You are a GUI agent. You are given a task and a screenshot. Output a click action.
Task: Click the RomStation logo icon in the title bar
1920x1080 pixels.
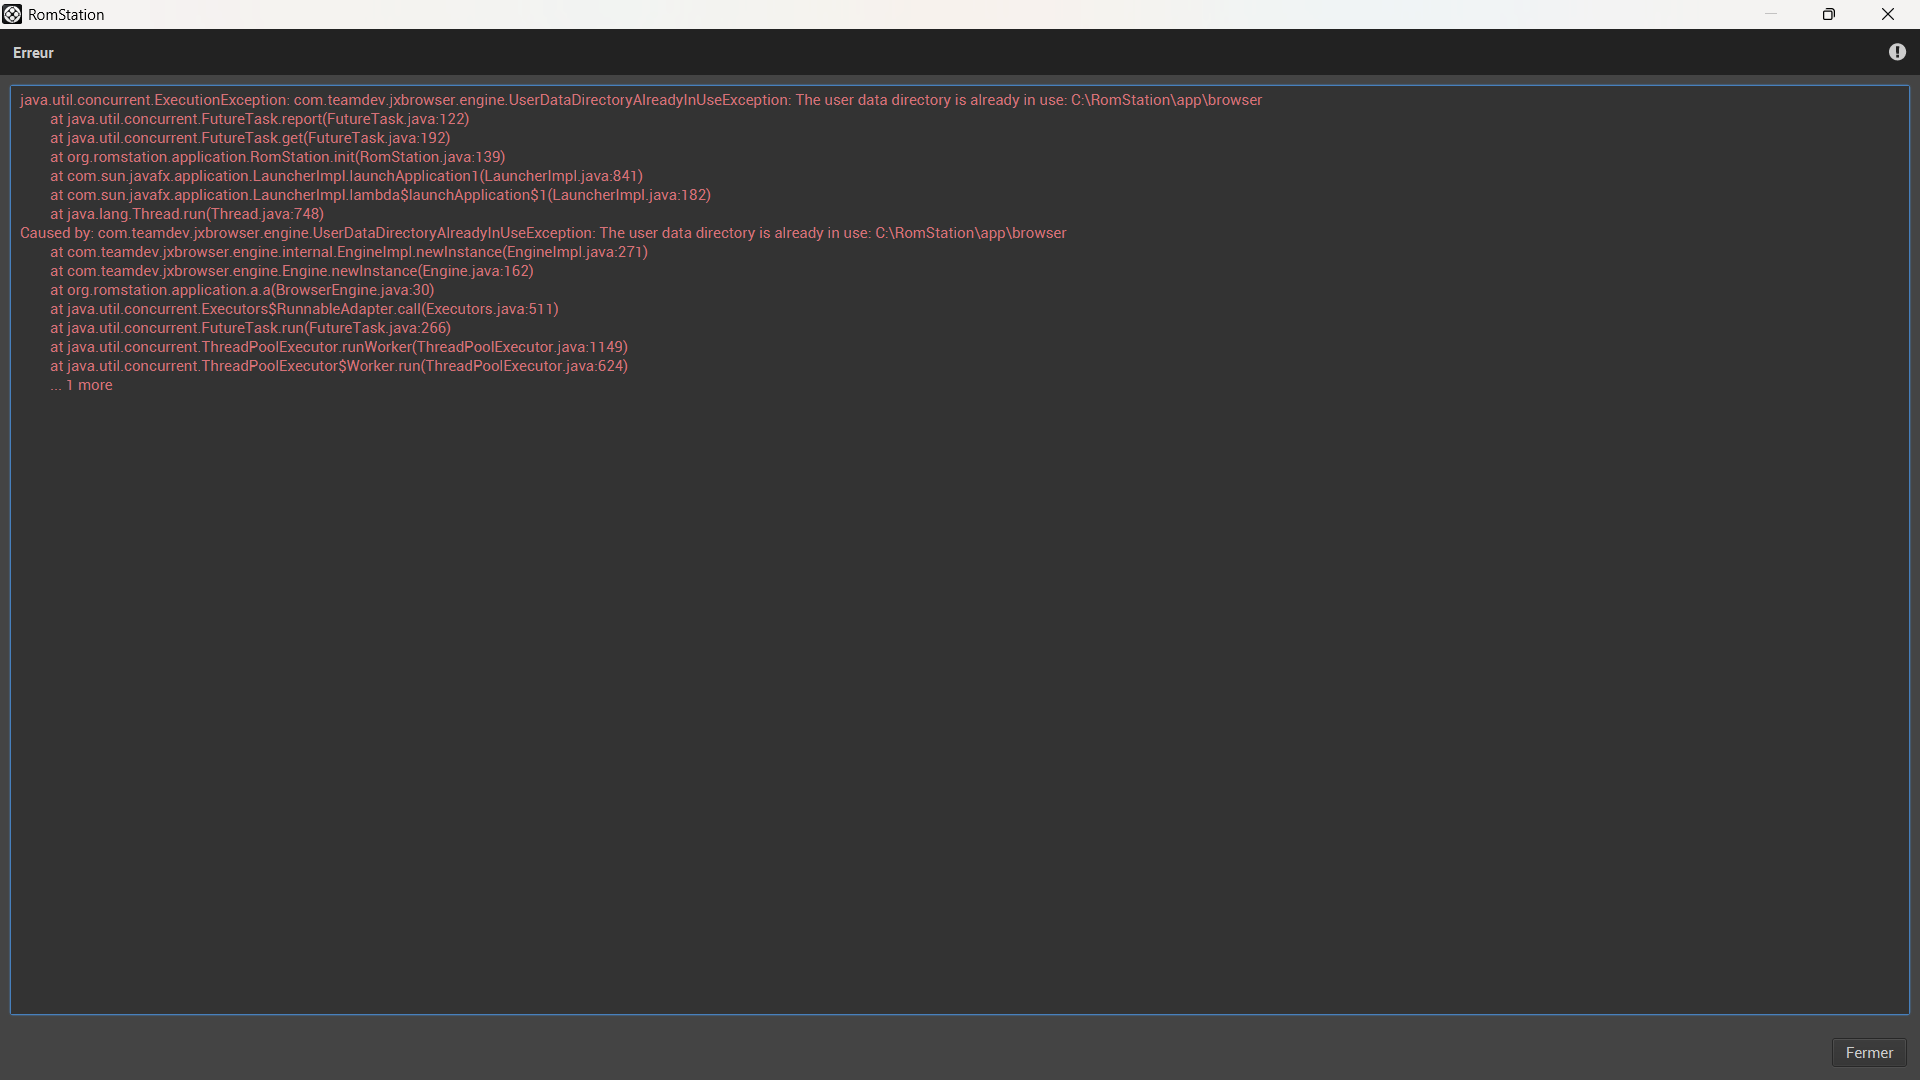point(12,14)
